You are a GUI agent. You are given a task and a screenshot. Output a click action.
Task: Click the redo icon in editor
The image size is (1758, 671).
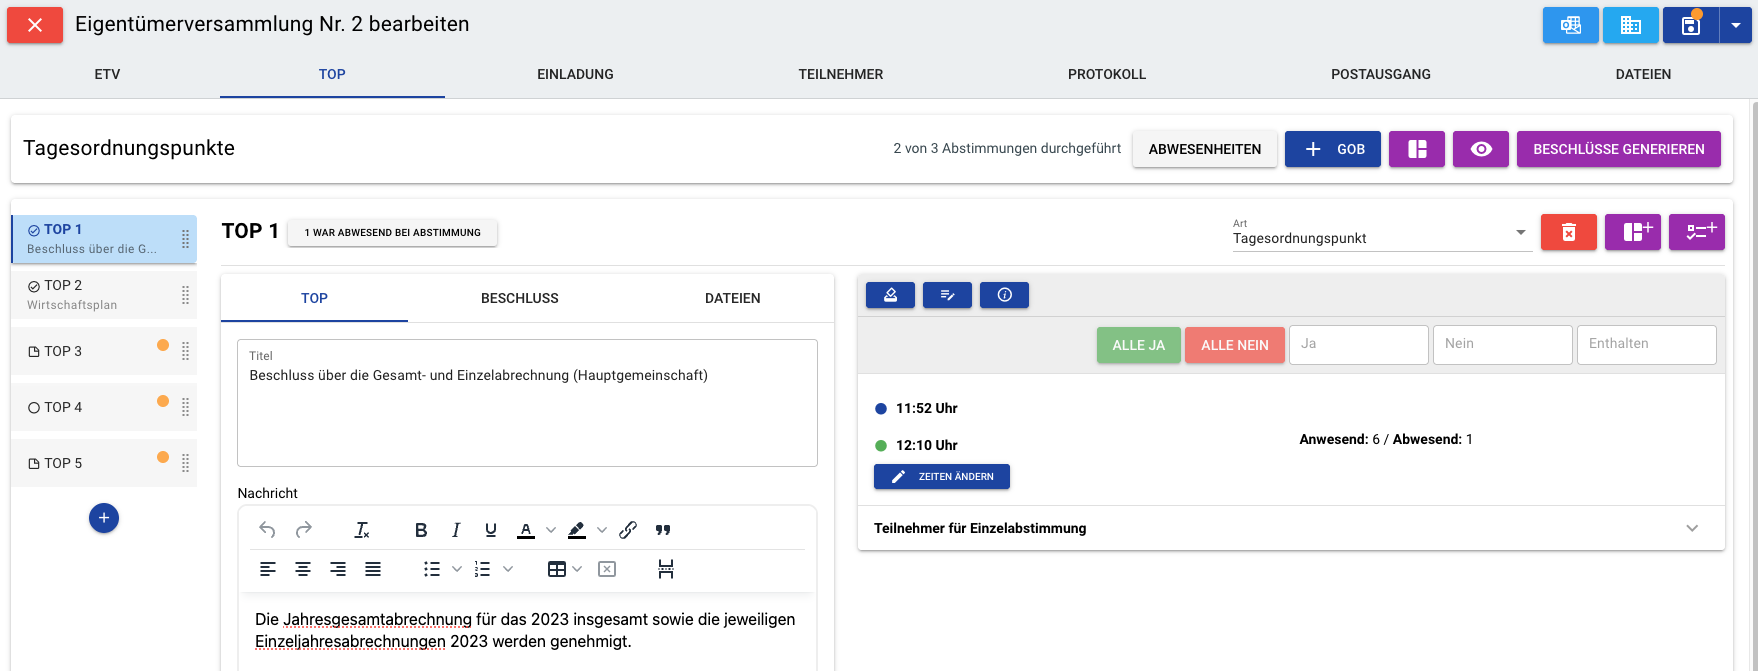coord(304,530)
